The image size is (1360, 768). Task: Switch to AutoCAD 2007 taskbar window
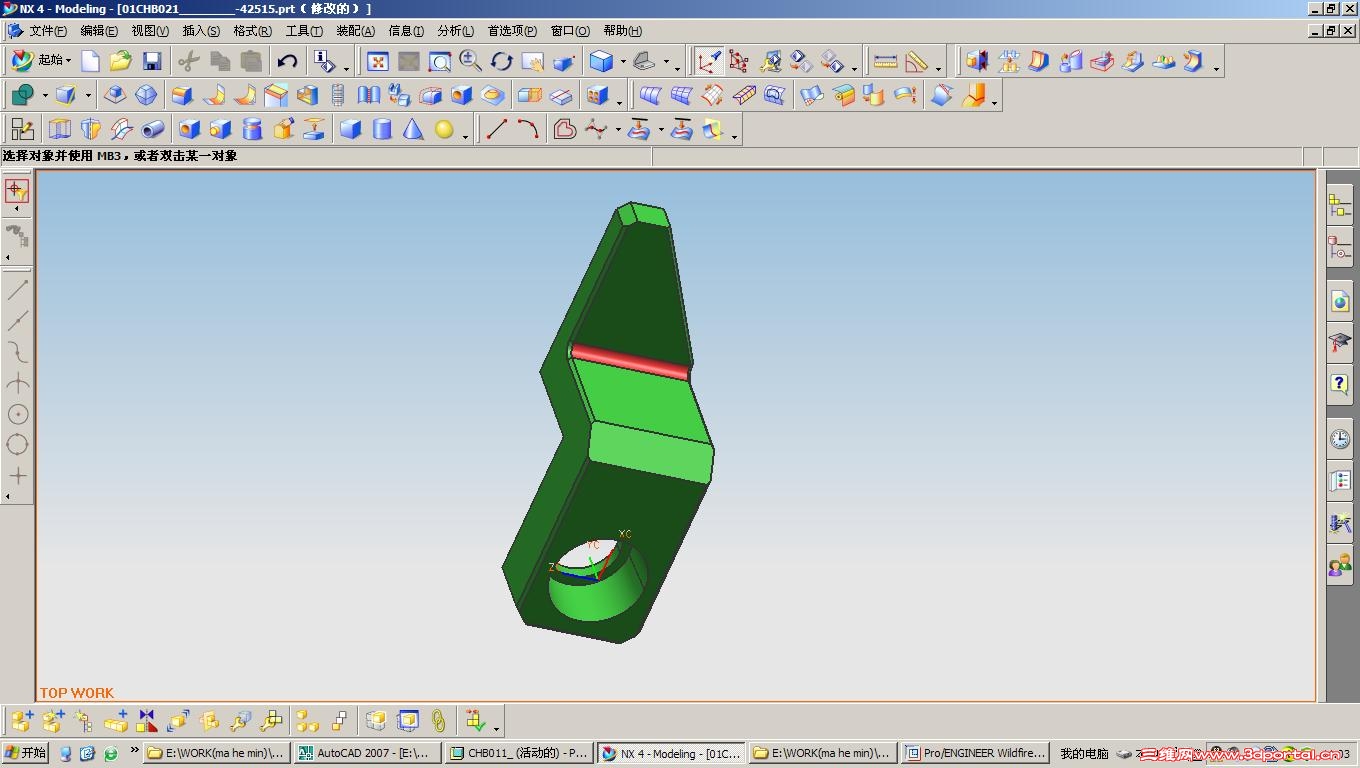click(366, 753)
